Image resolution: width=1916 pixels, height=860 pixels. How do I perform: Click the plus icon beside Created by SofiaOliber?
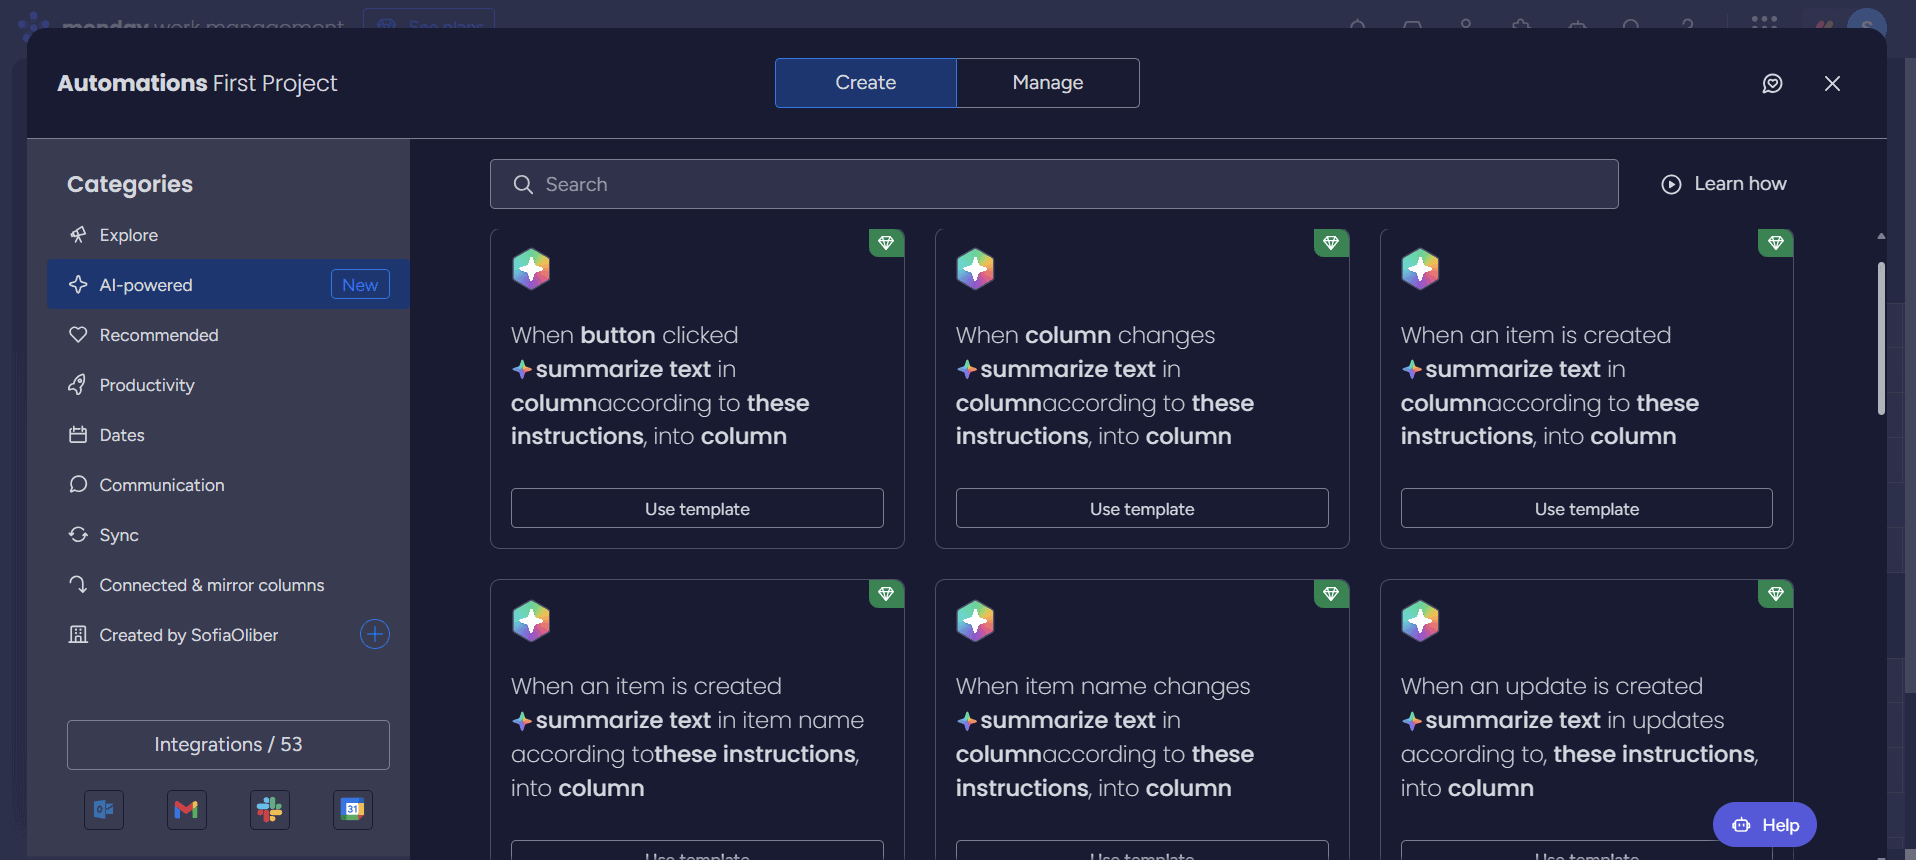point(374,634)
